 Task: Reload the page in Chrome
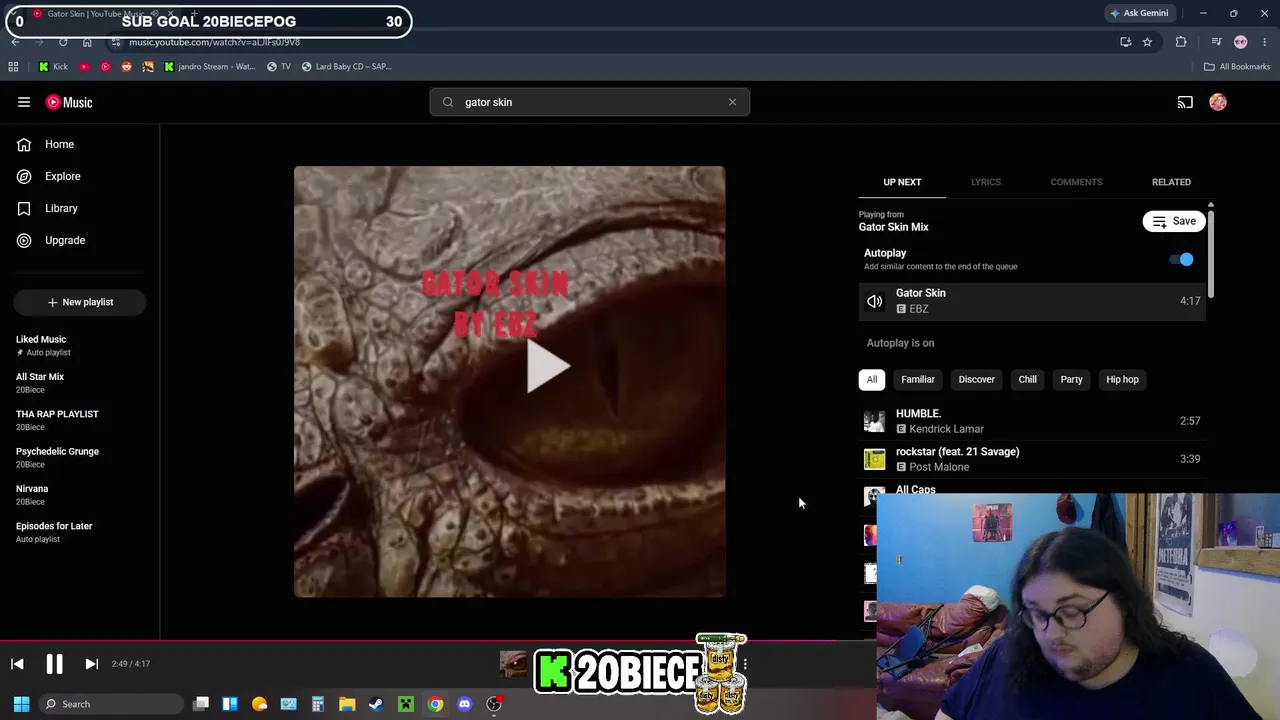click(63, 42)
